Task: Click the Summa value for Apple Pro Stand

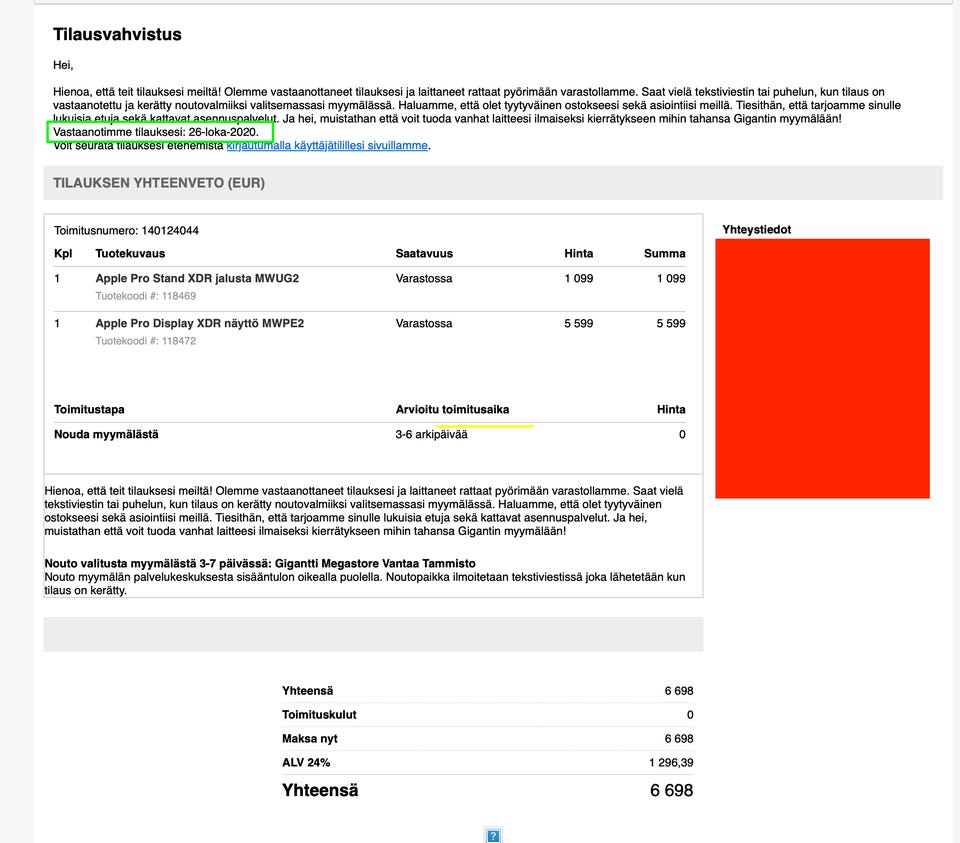Action: [671, 279]
